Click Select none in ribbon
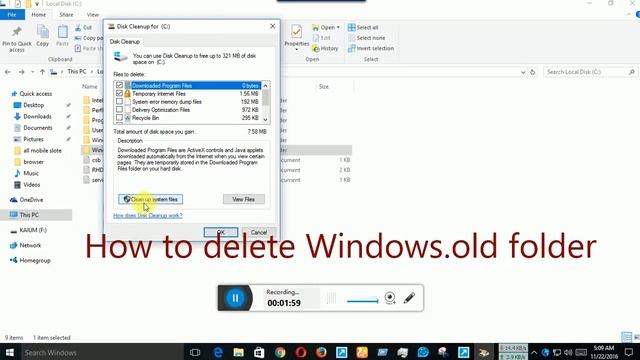The width and height of the screenshot is (640, 360). tap(367, 38)
